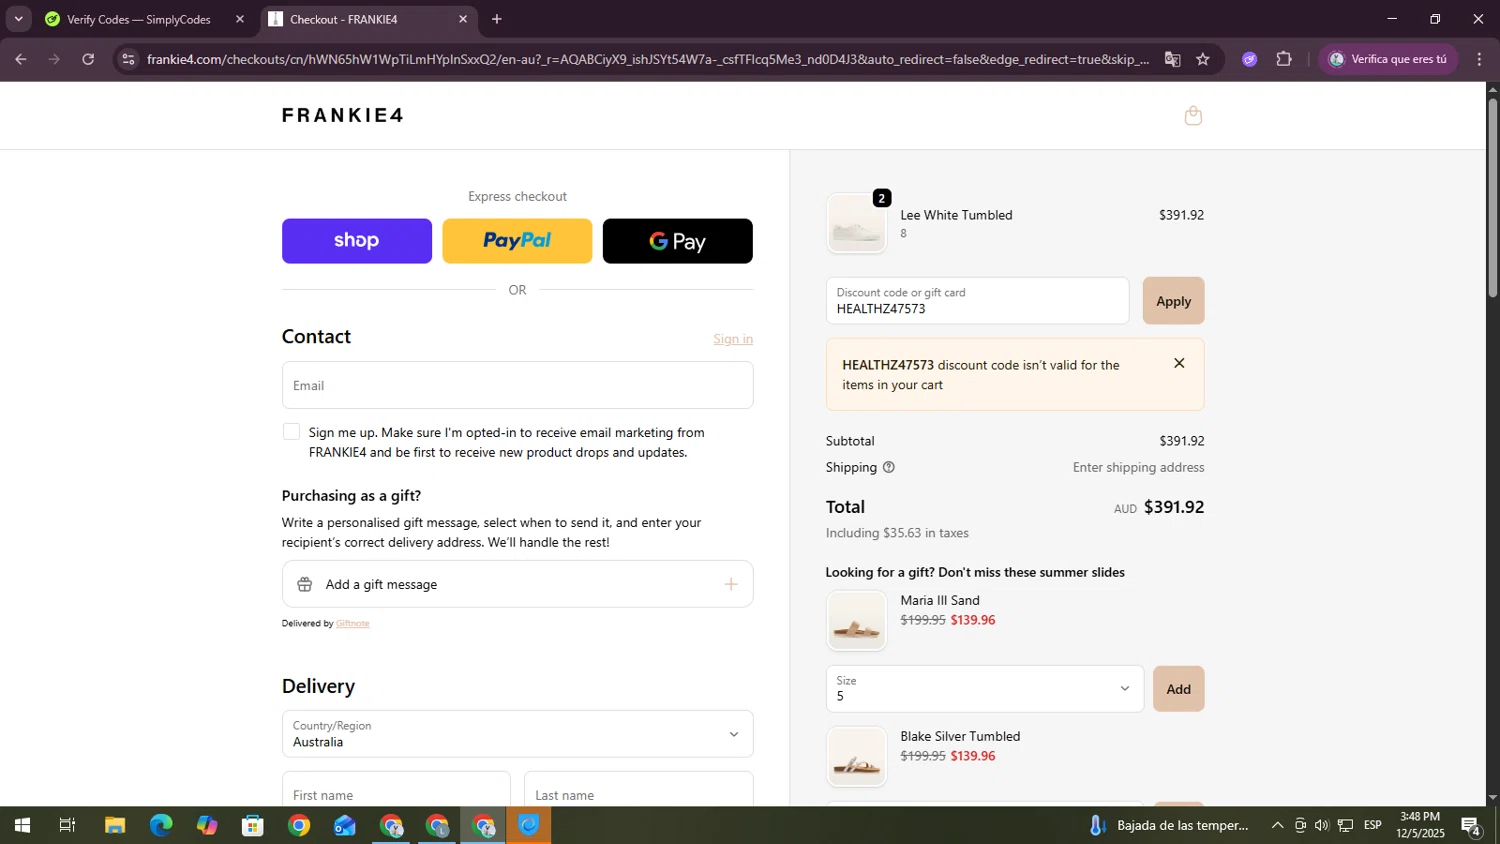Click the Sign in link
The height and width of the screenshot is (844, 1500).
[x=733, y=339]
